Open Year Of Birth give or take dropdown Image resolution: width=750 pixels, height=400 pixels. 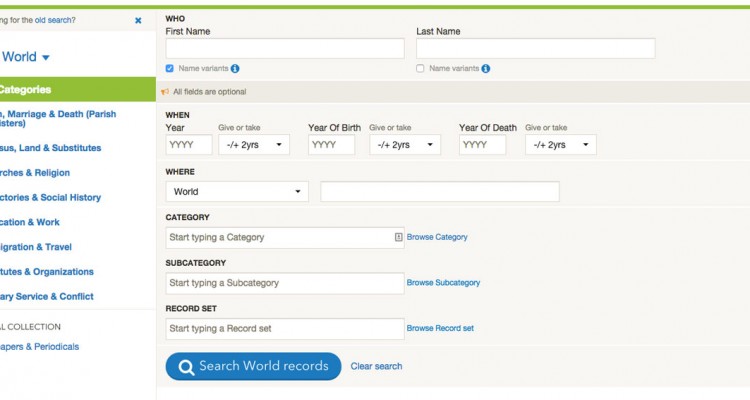[x=405, y=145]
